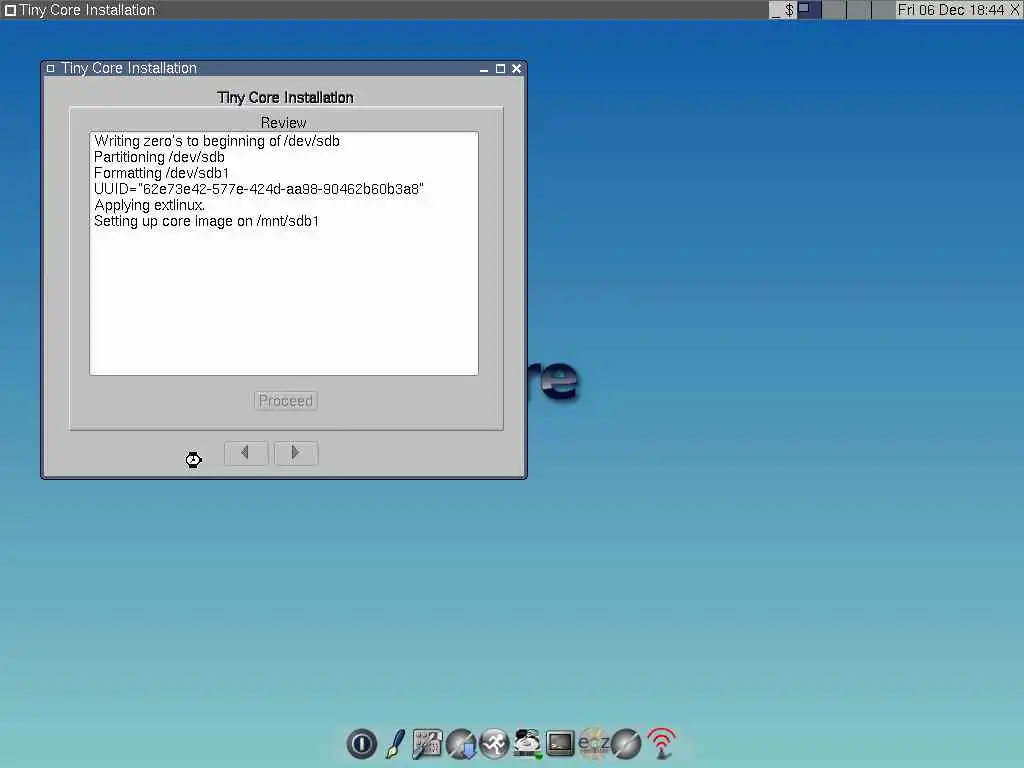
Task: Open the Control Panel dock icon
Action: pyautogui.click(x=427, y=743)
